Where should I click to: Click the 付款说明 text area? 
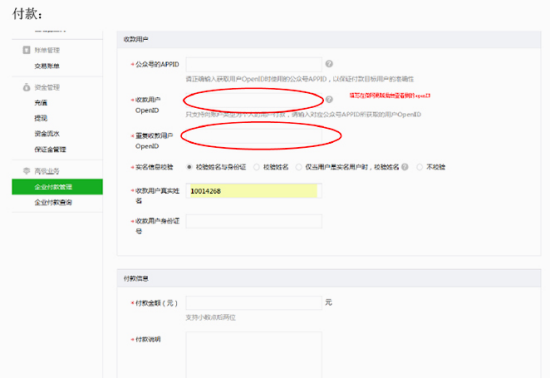point(254,355)
